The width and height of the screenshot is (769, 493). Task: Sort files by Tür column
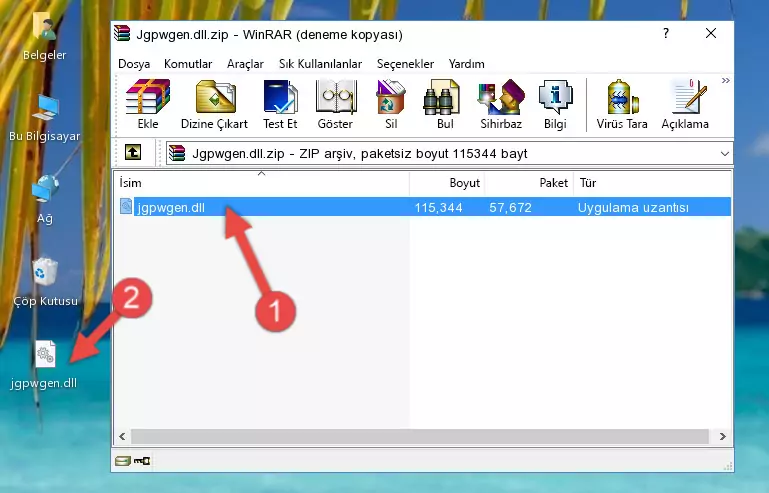click(x=652, y=183)
